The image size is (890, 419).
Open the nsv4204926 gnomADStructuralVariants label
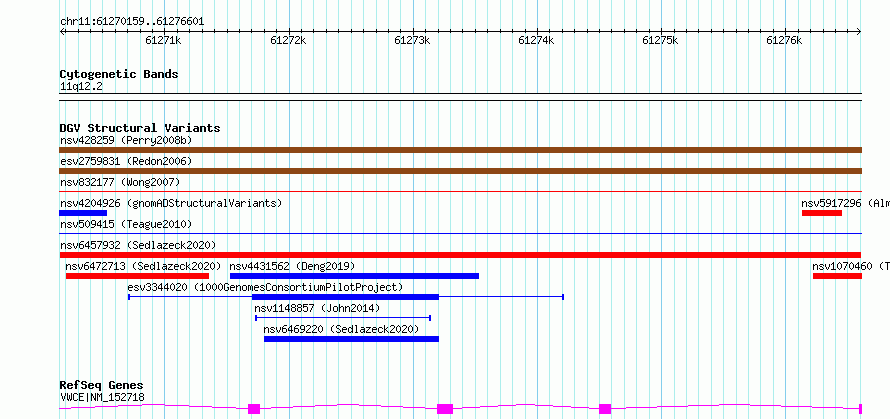[x=171, y=203]
